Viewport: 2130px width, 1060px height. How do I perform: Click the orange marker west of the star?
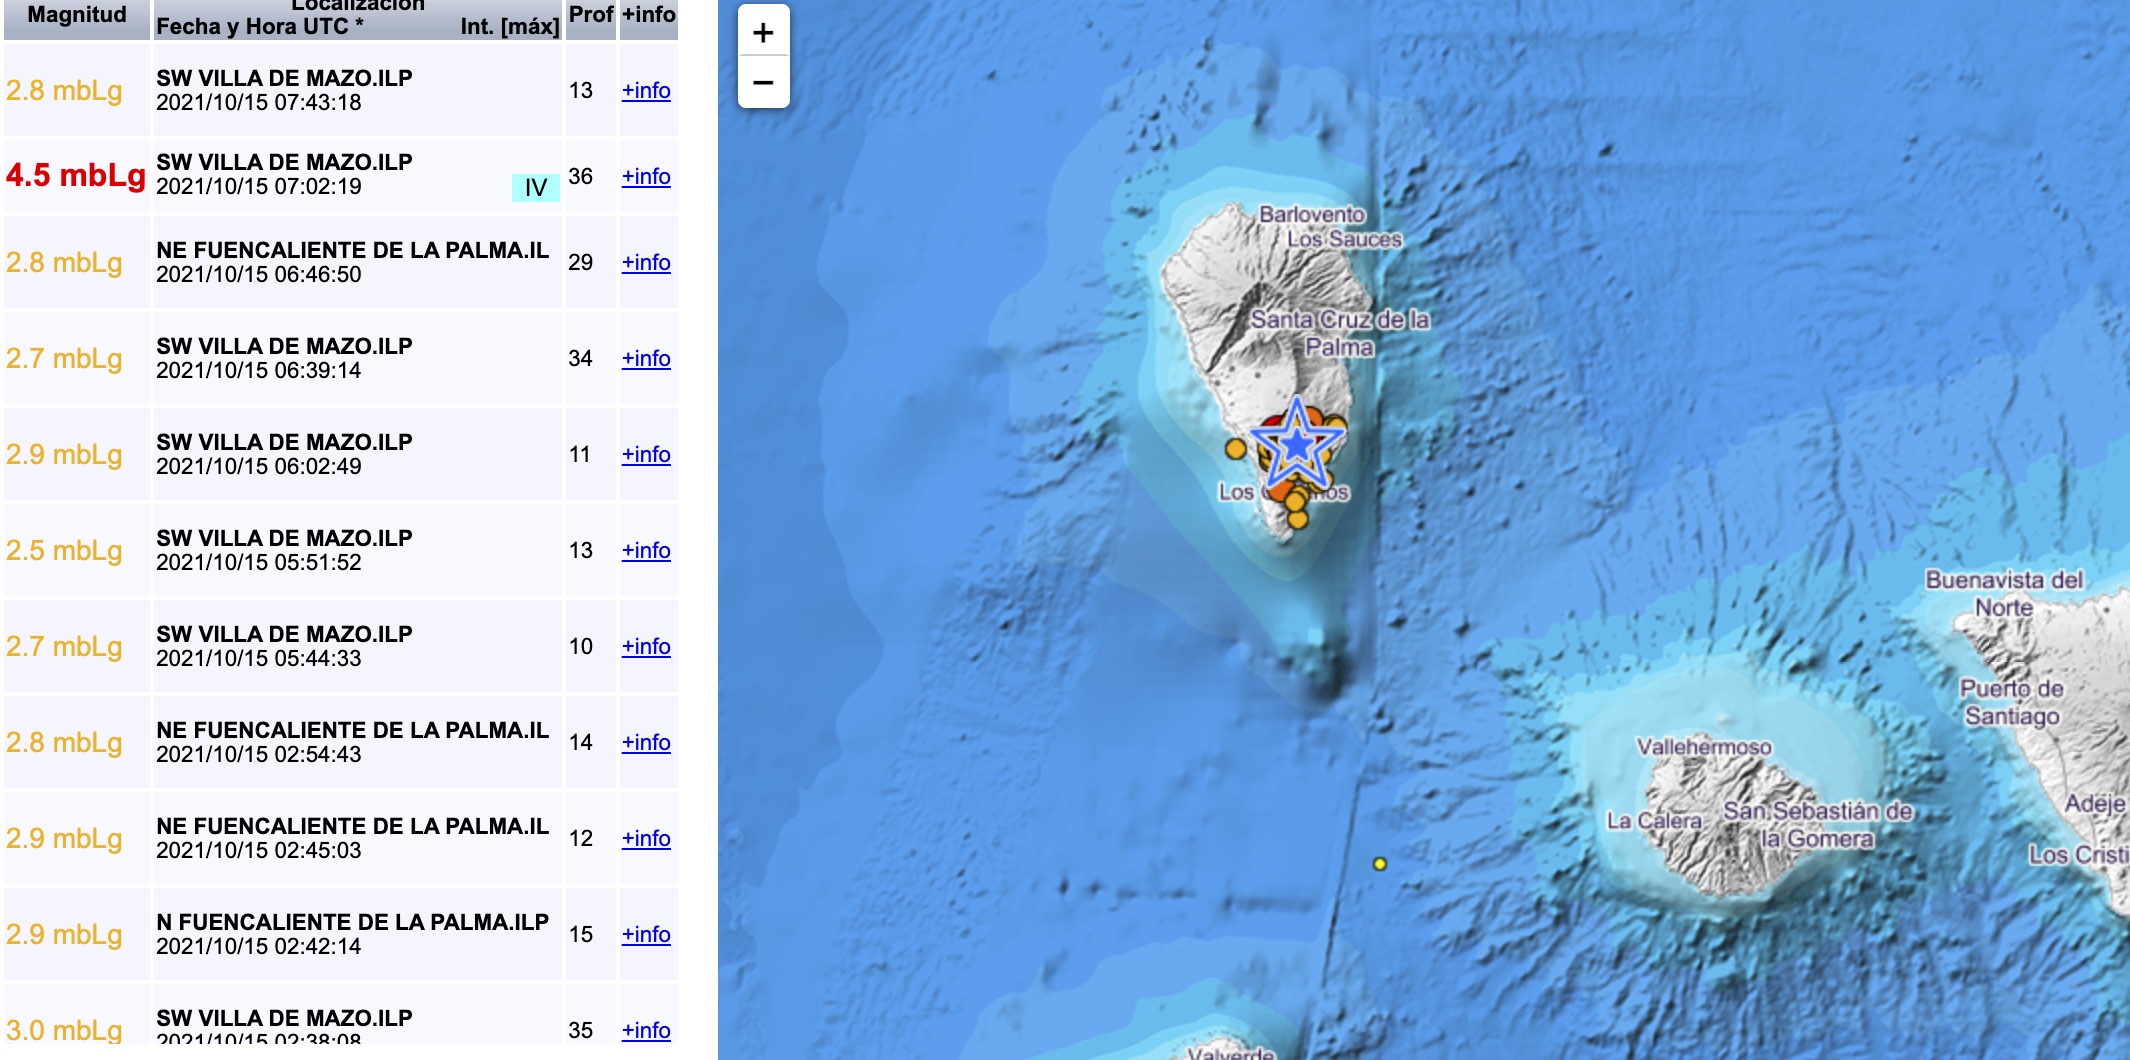pyautogui.click(x=1236, y=449)
